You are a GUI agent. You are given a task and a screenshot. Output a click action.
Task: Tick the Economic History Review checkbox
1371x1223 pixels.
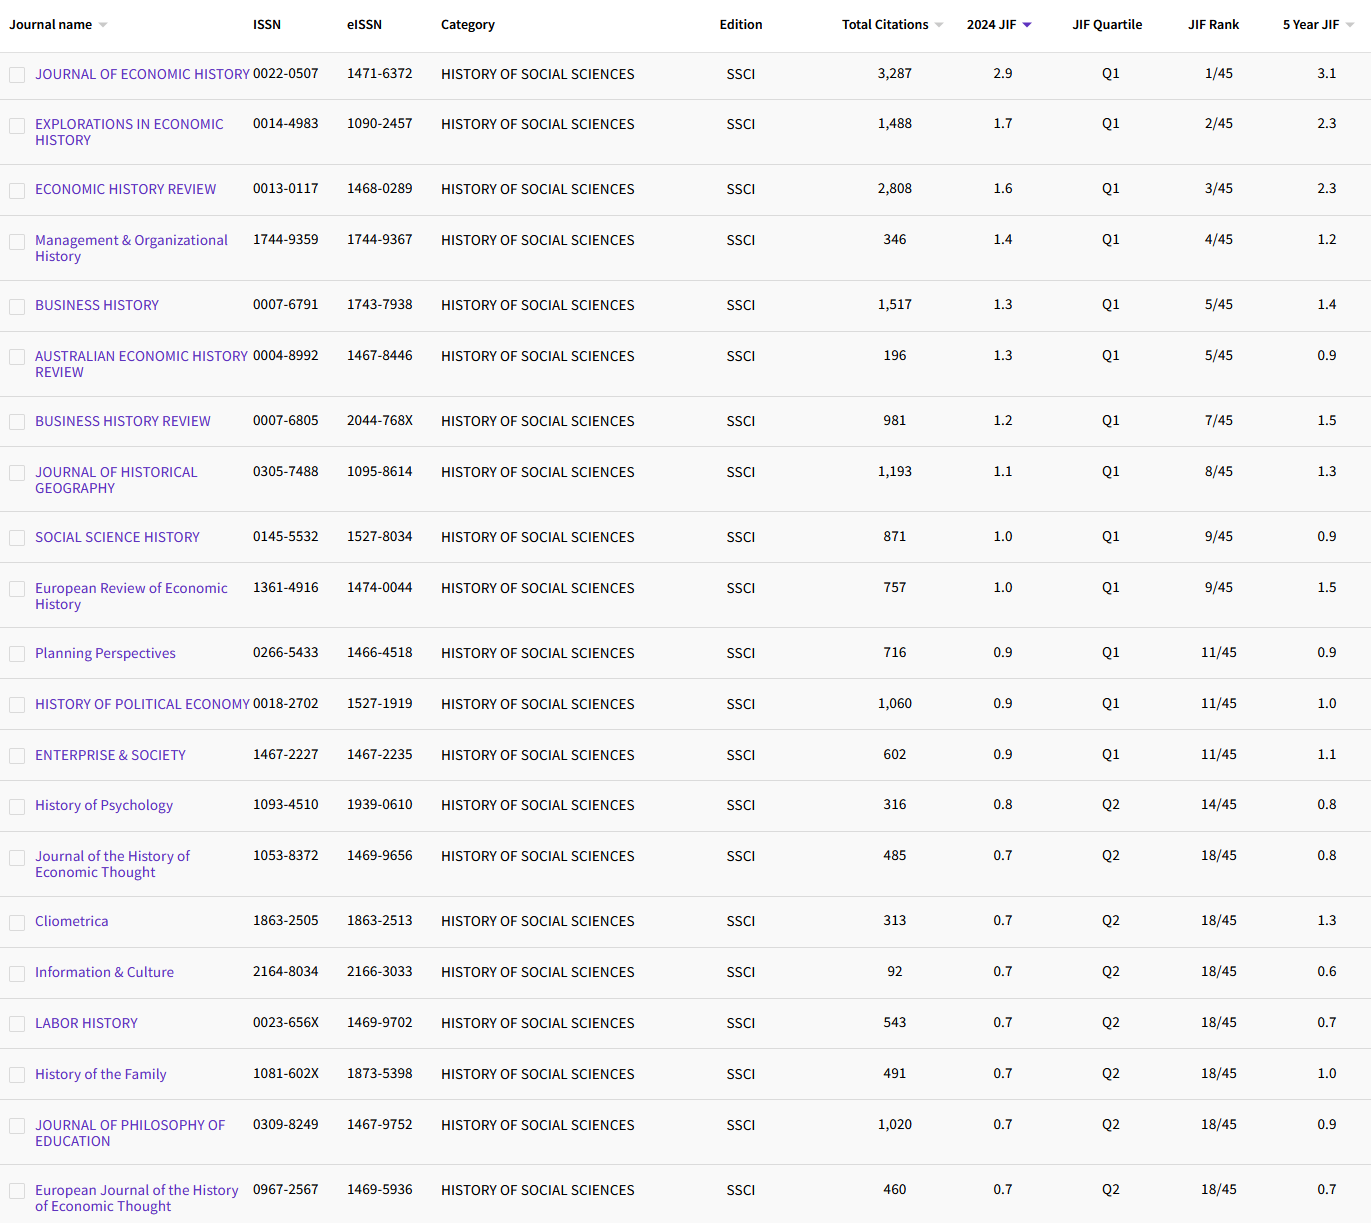click(17, 190)
